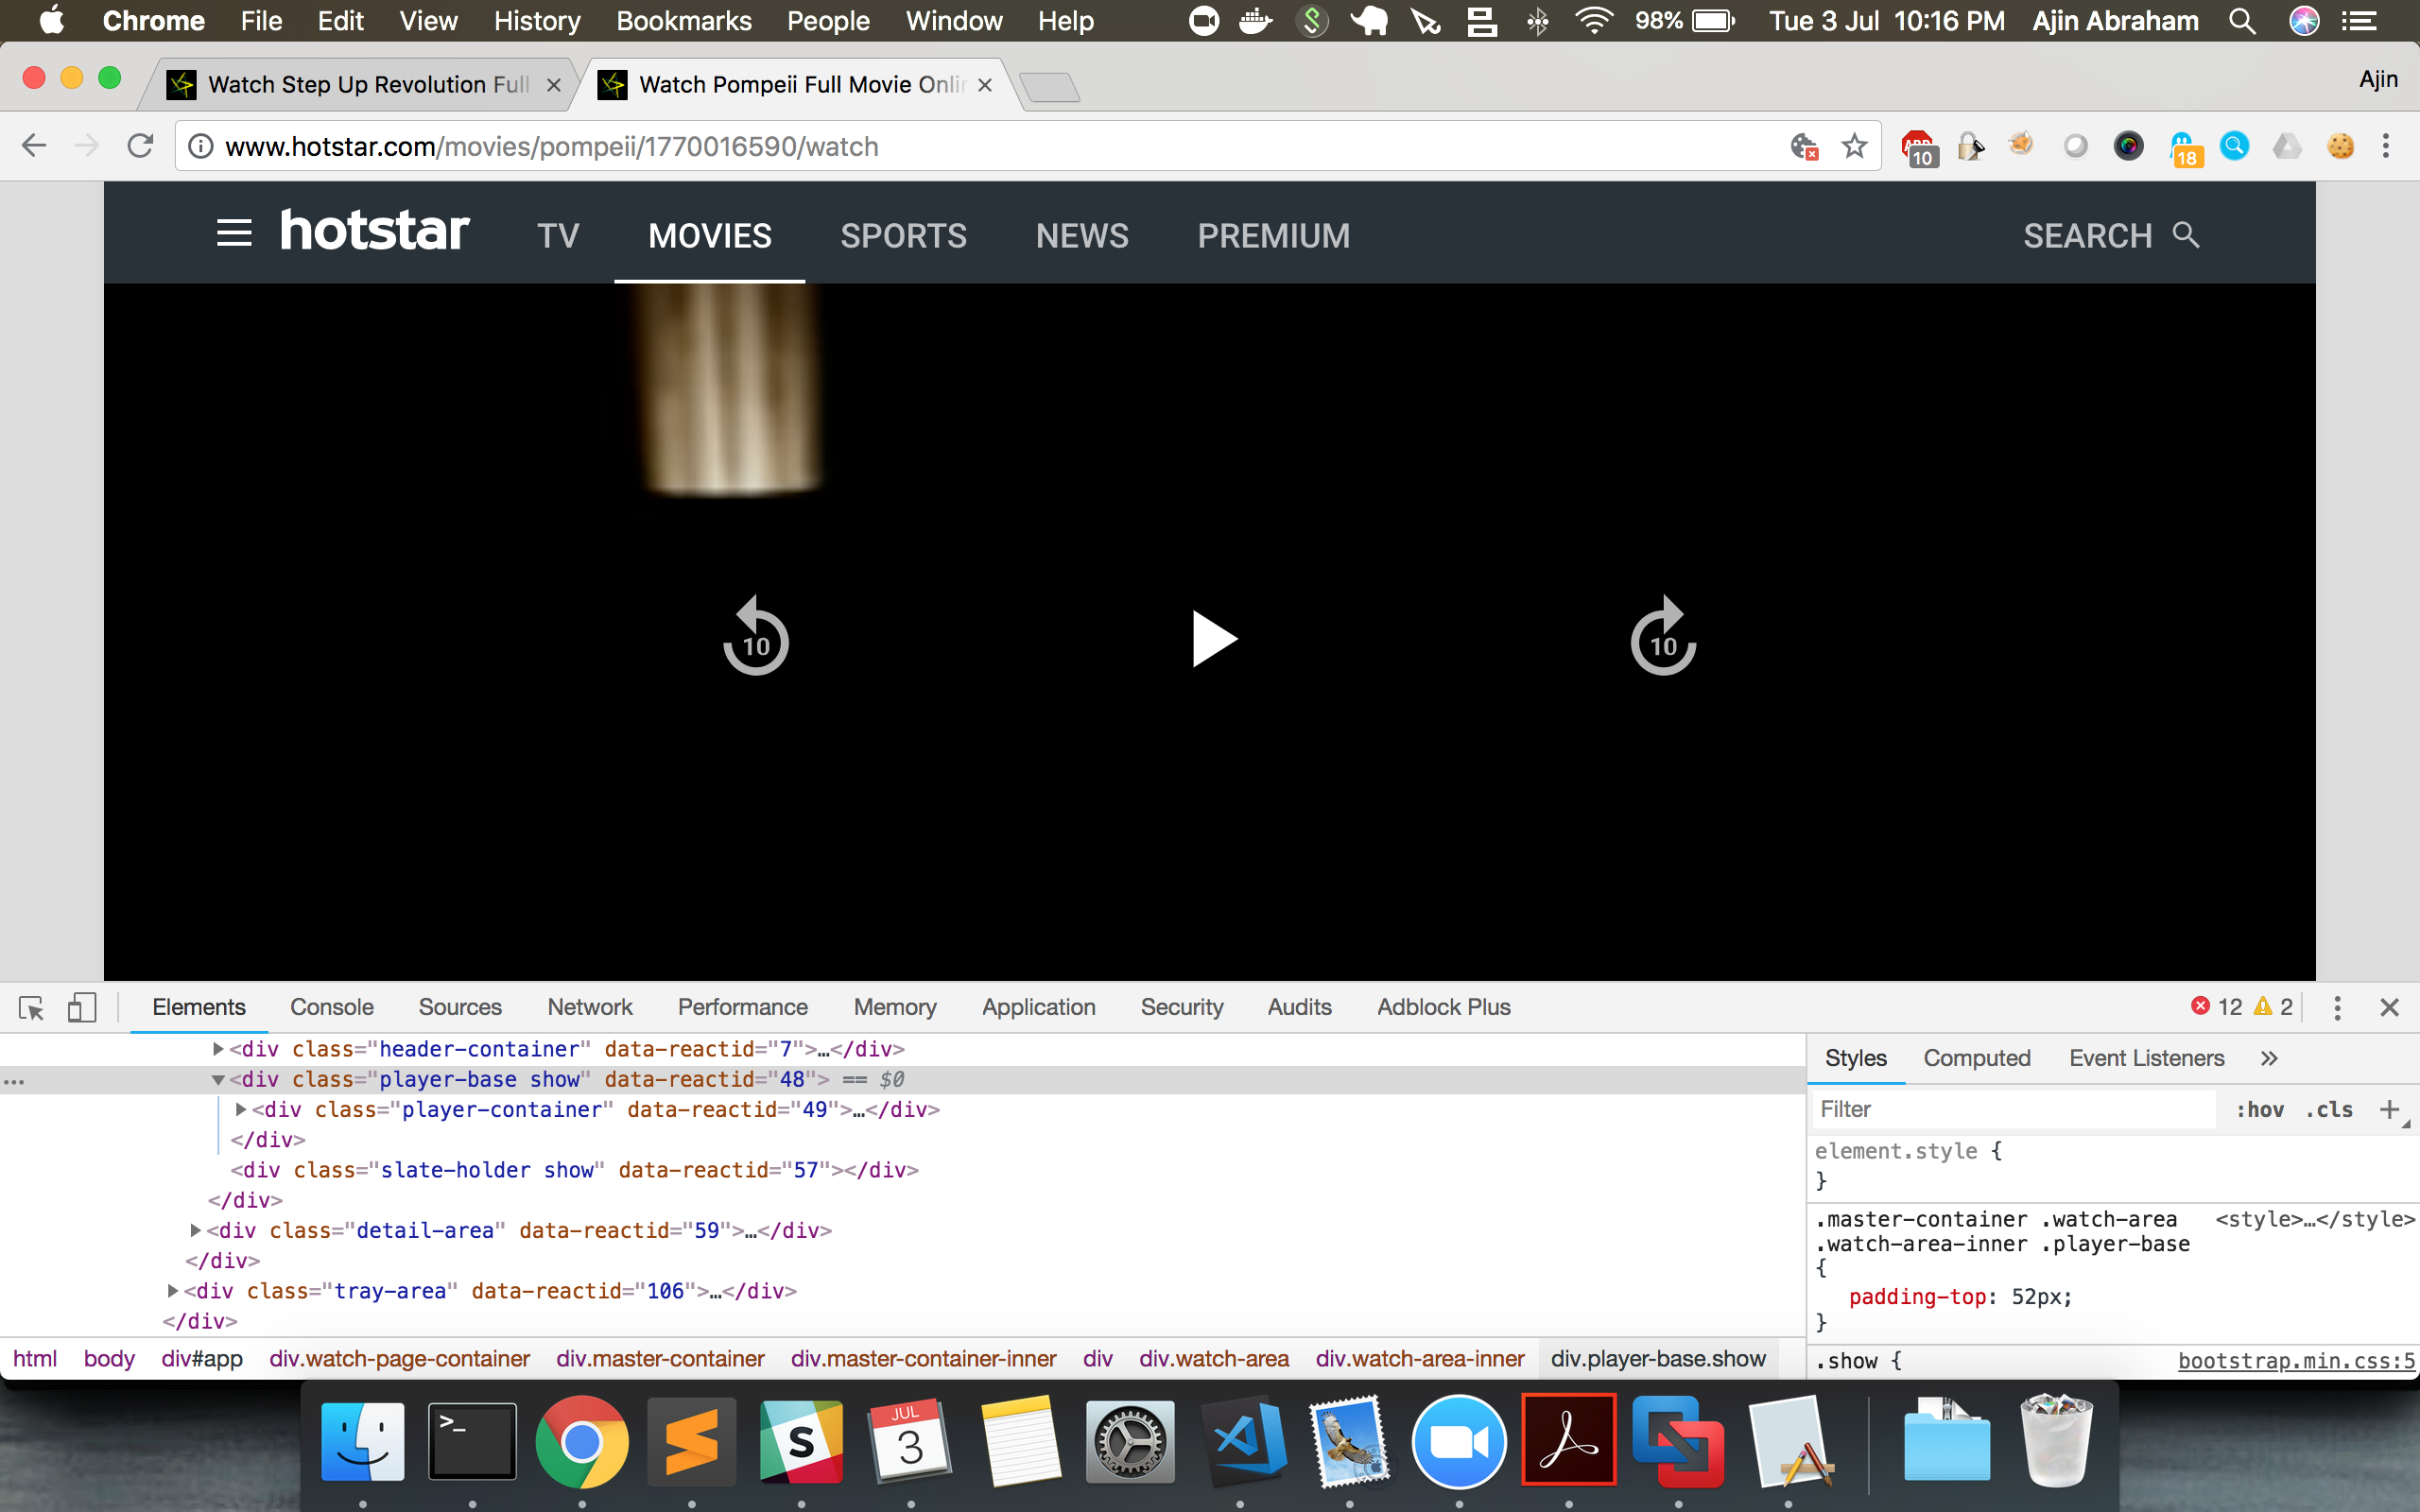This screenshot has height=1512, width=2420.
Task: Close the DevTools panel
Action: click(x=2390, y=1007)
